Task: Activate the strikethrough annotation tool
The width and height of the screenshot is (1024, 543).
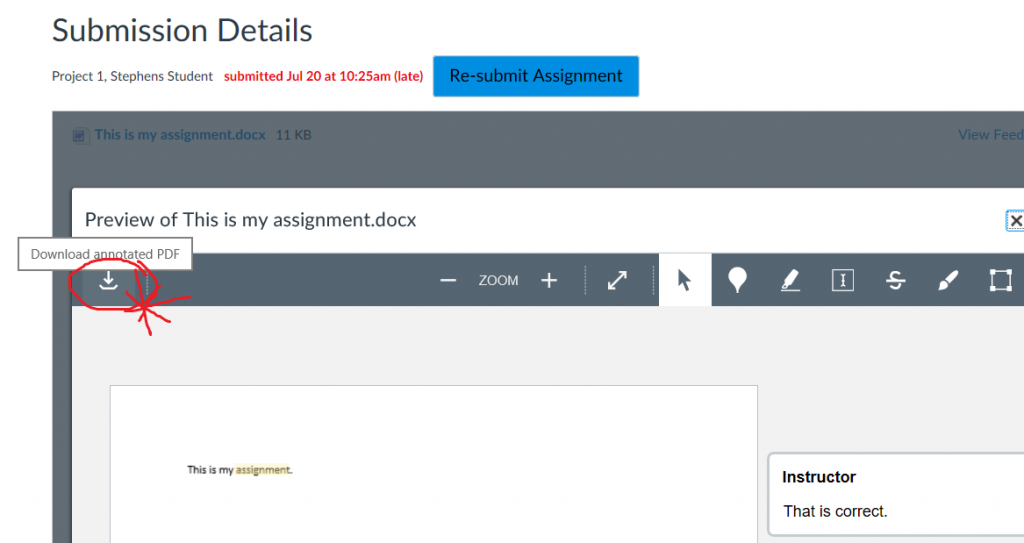Action: (x=896, y=281)
